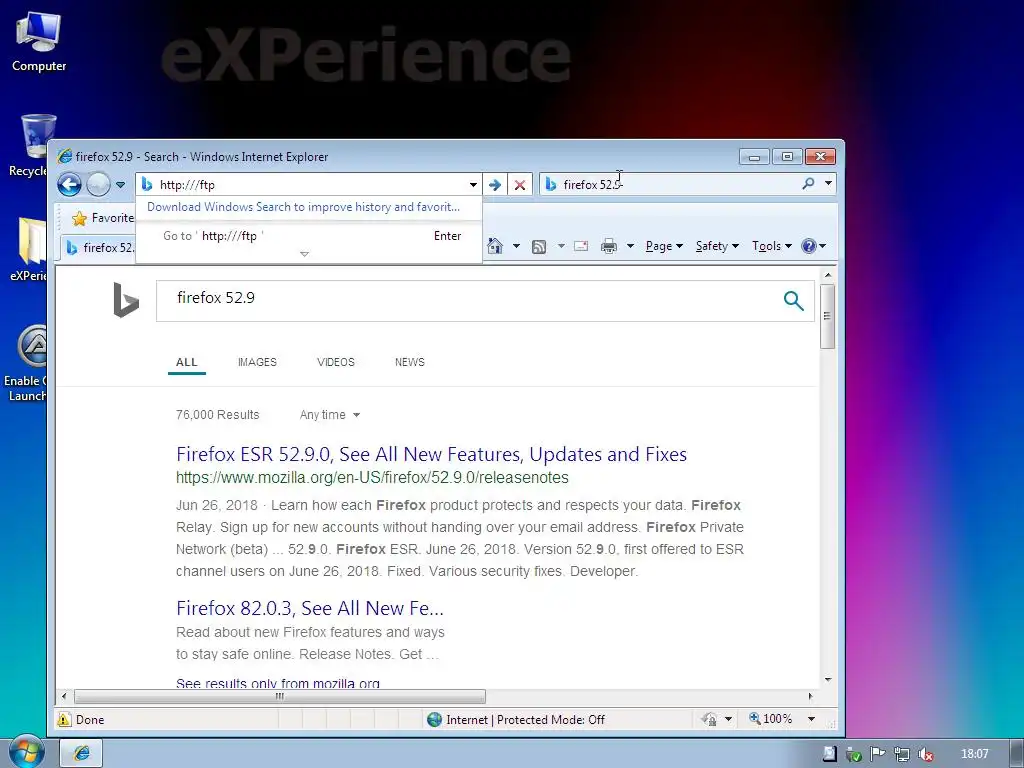Switch to the VIDEOS tab
1024x768 pixels.
click(336, 362)
